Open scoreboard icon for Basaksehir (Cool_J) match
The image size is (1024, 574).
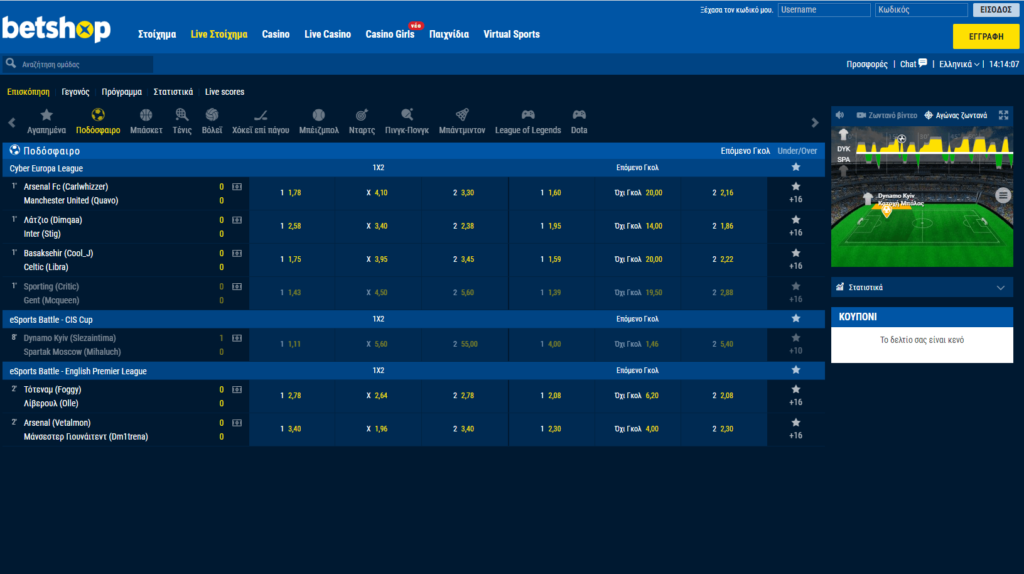tap(237, 253)
